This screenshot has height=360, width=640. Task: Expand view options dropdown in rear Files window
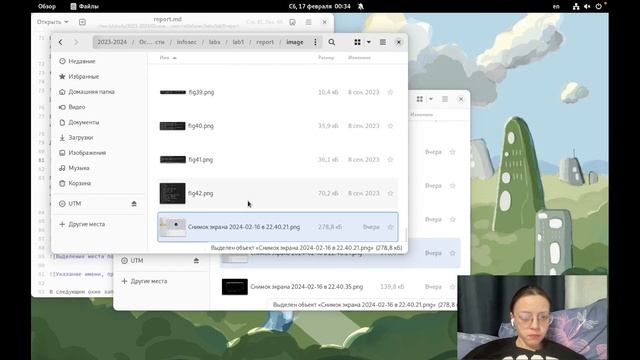click(x=431, y=99)
